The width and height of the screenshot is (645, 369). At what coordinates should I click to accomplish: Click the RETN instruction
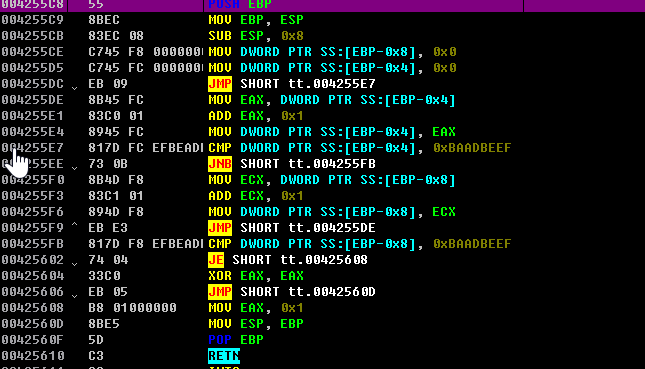224,356
